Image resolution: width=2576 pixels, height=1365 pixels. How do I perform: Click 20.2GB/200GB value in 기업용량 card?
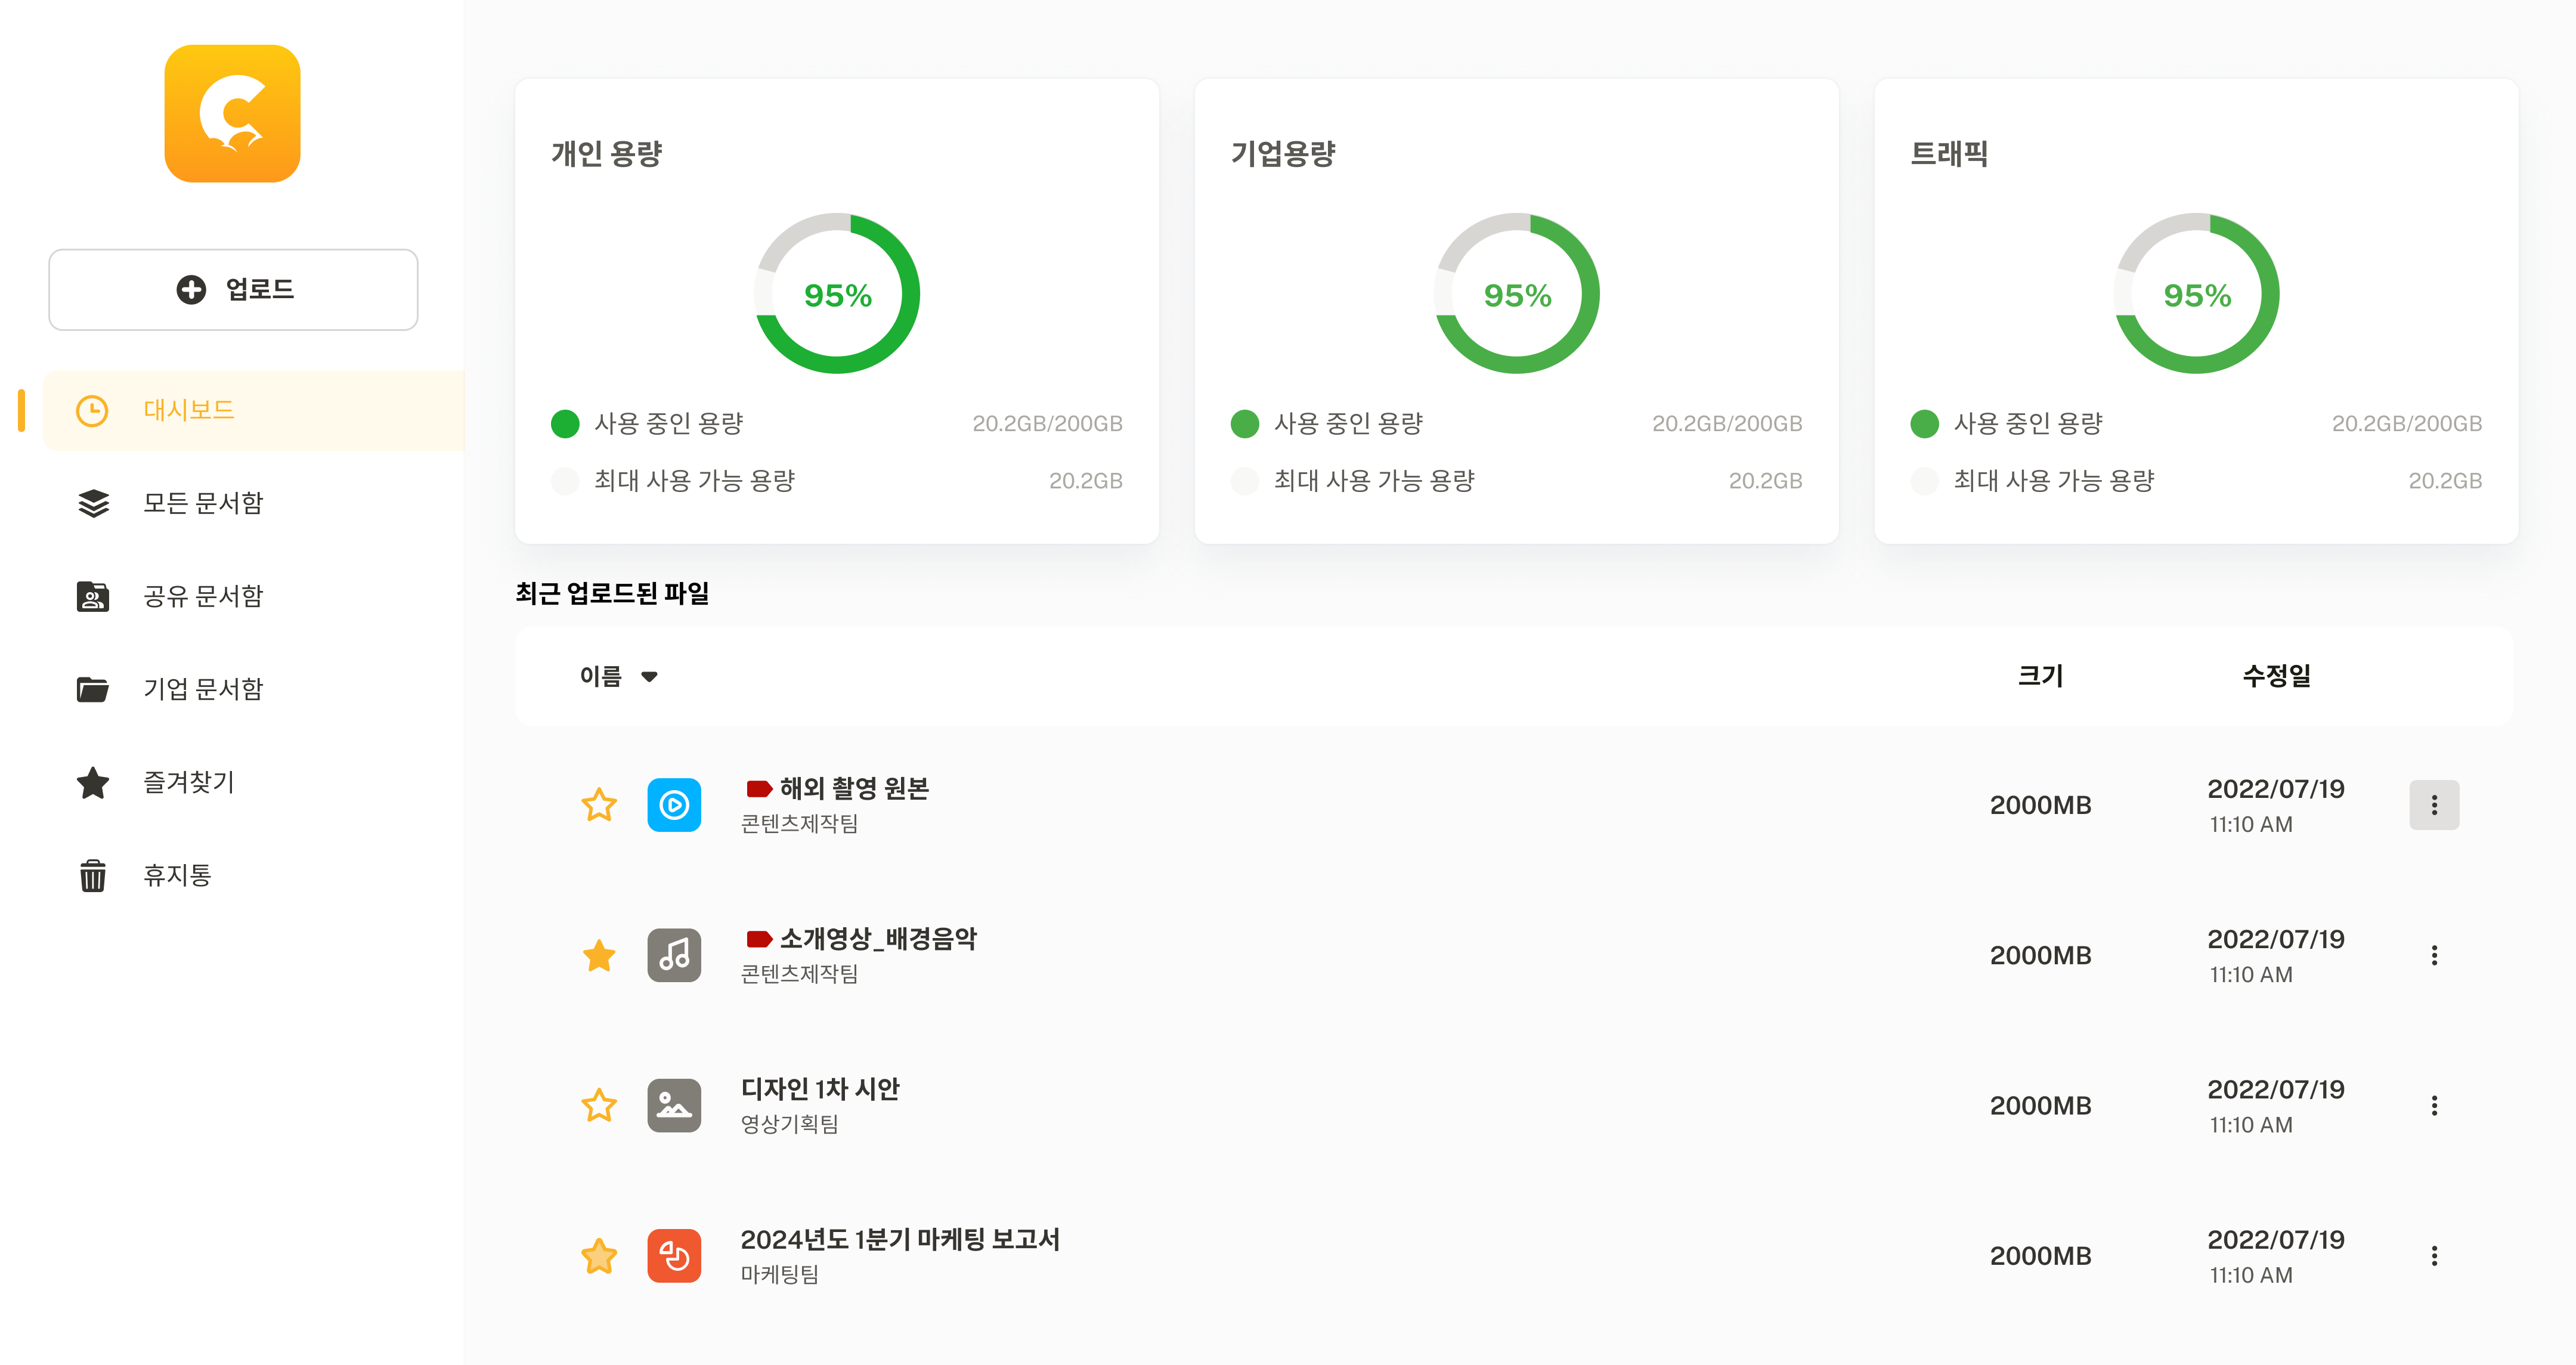pyautogui.click(x=1727, y=424)
